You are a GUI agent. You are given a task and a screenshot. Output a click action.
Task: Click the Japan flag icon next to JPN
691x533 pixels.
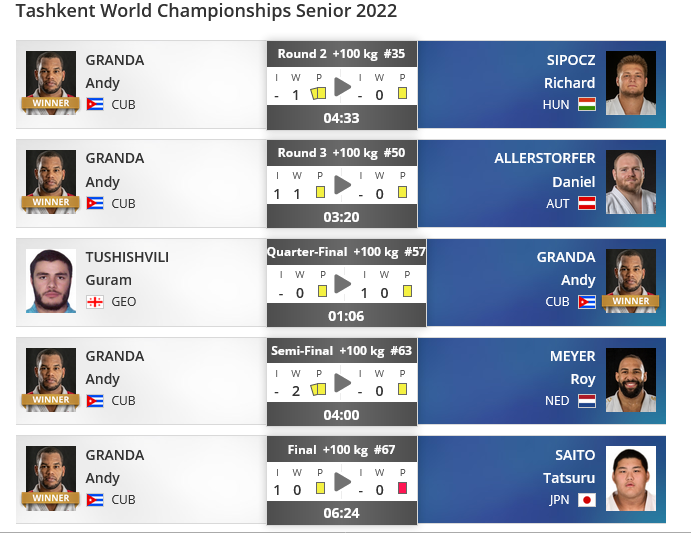click(x=587, y=500)
